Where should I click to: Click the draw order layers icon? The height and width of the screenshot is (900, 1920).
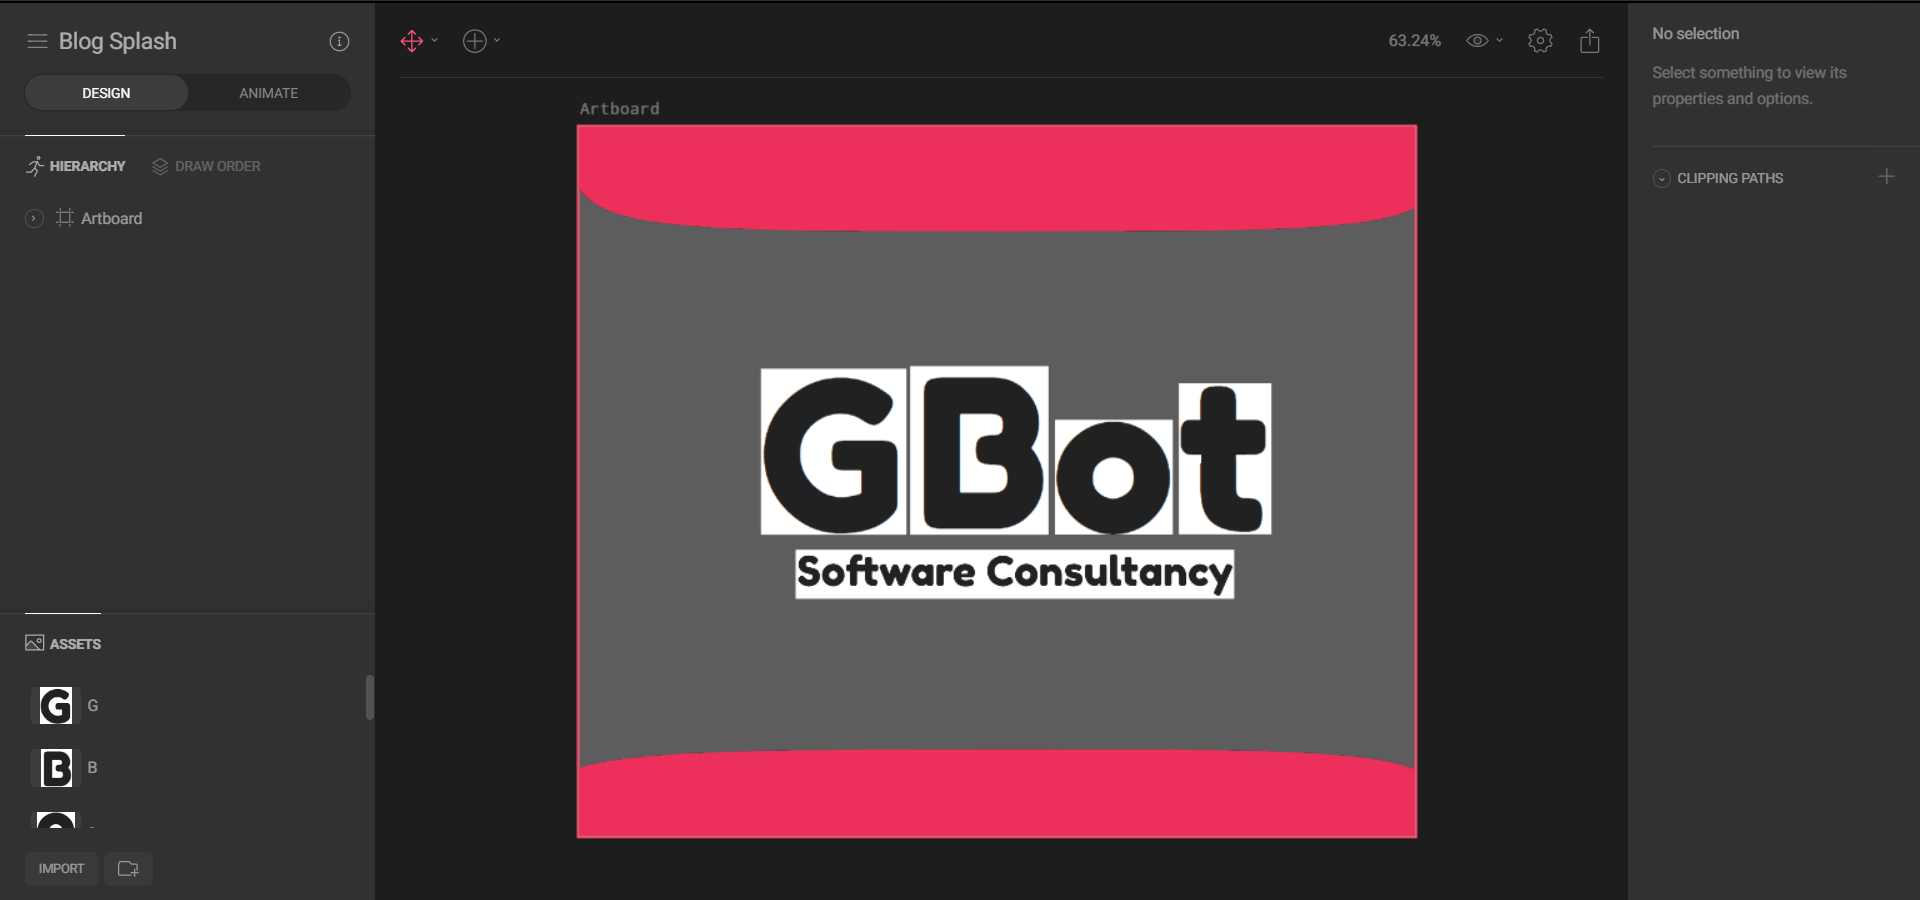coord(160,166)
